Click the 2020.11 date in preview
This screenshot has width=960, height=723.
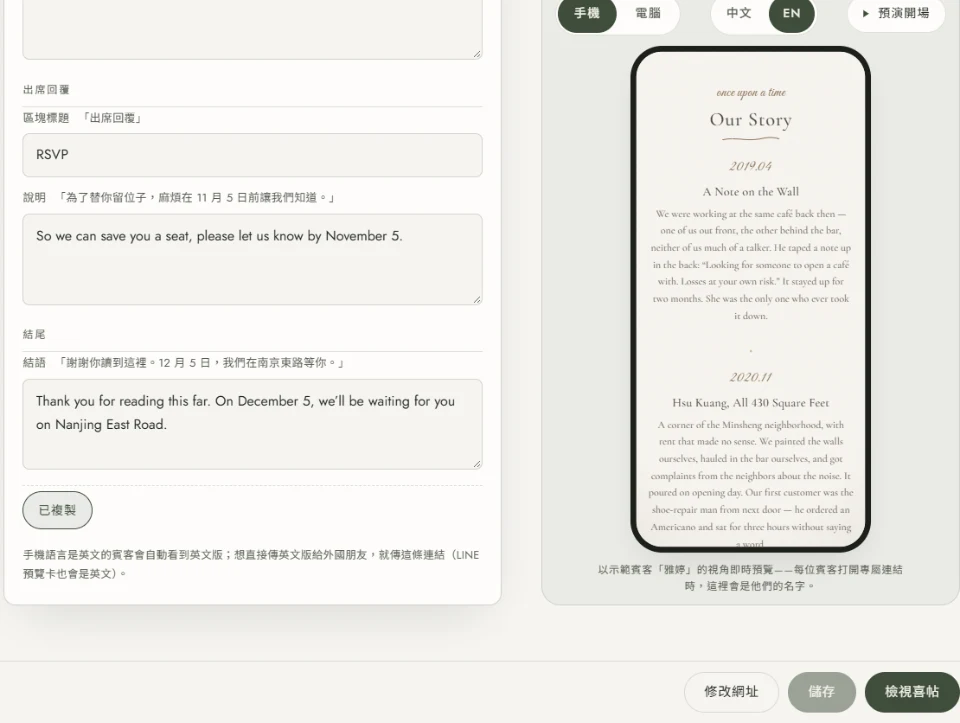(x=751, y=377)
